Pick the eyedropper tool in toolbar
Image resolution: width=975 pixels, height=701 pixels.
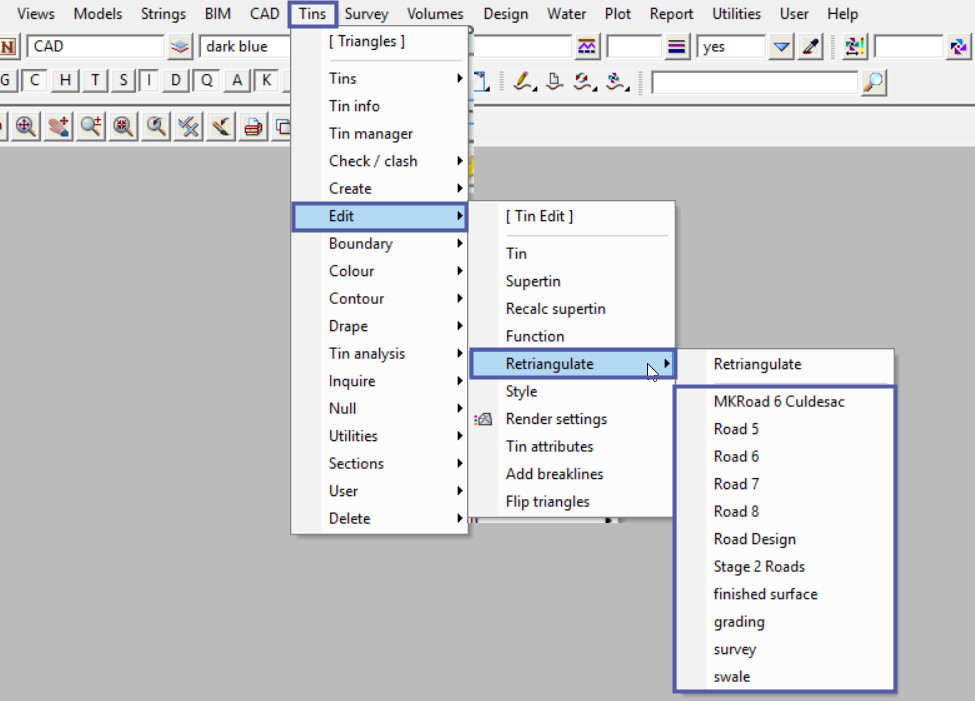(x=811, y=47)
